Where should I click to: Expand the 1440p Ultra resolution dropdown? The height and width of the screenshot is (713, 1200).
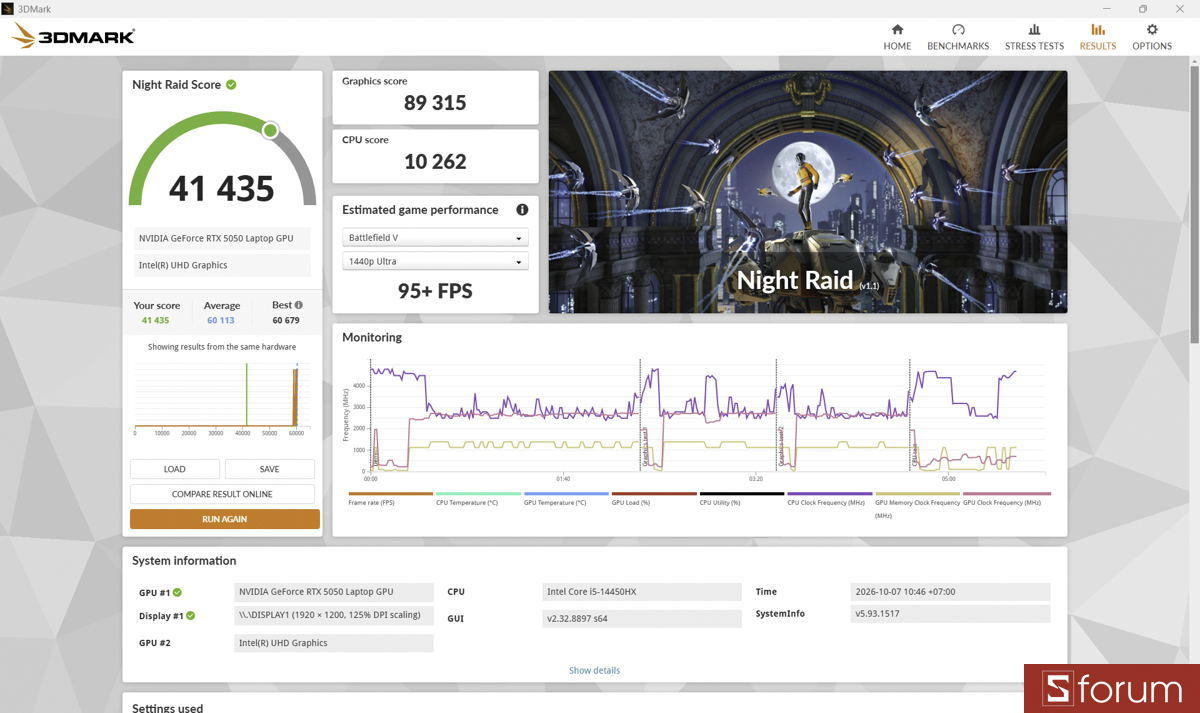[435, 262]
